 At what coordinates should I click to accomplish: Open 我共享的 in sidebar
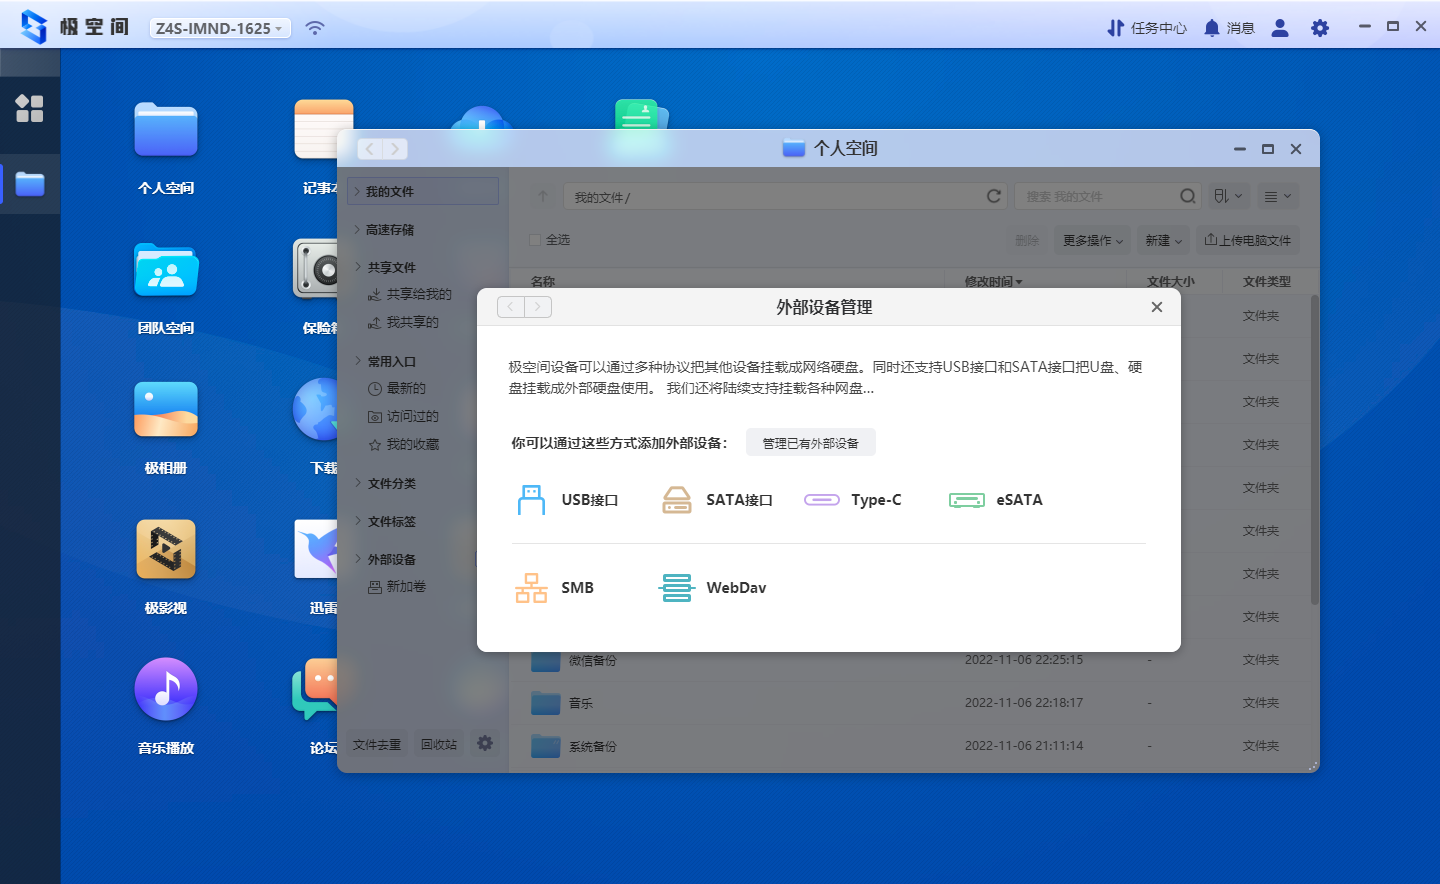404,322
